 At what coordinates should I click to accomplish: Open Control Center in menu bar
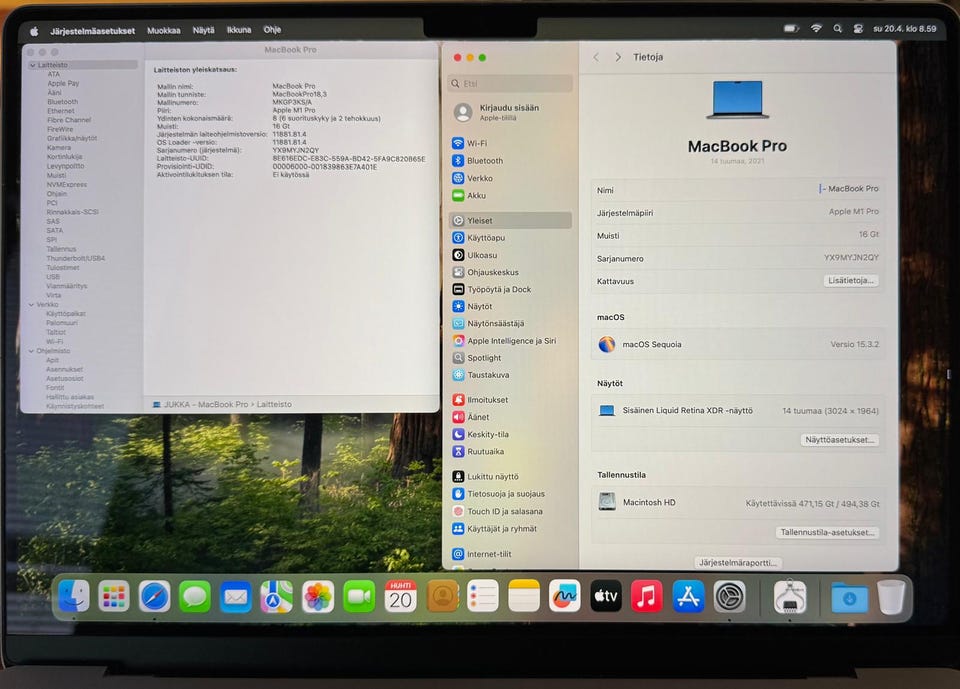[x=858, y=29]
